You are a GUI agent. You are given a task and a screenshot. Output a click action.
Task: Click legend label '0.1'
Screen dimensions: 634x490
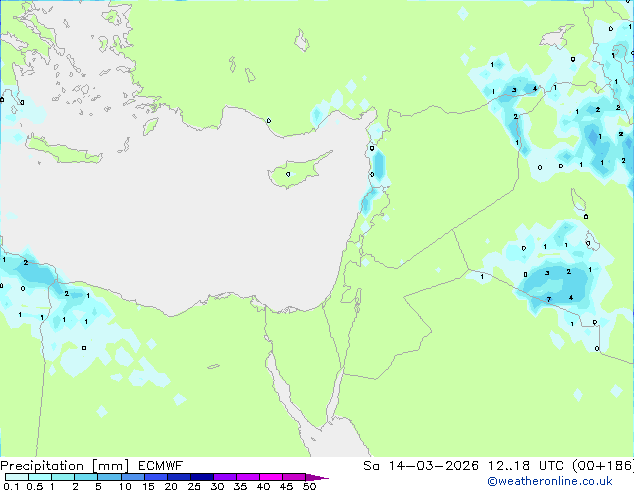pyautogui.click(x=11, y=486)
